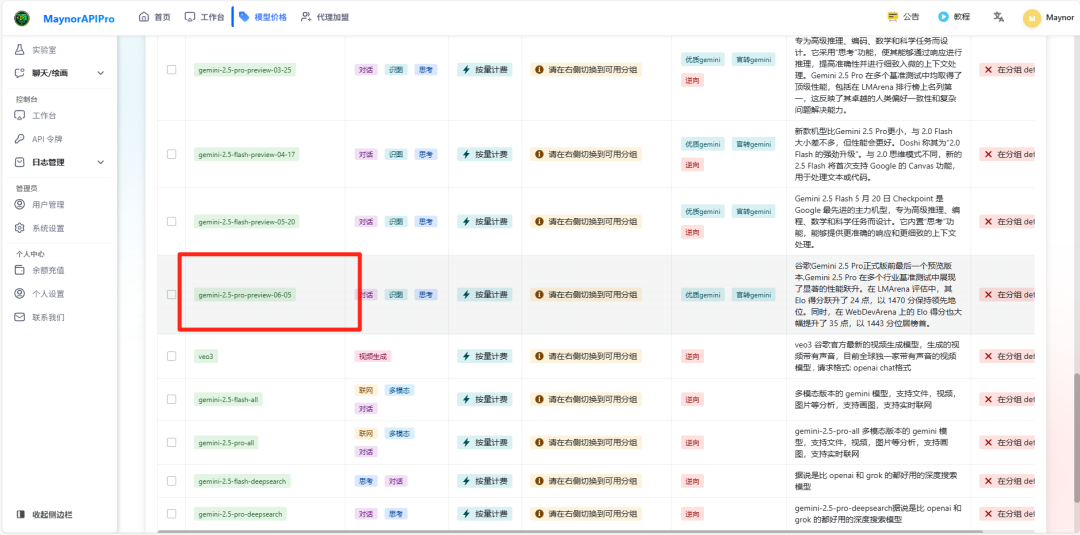Check the gemini-2.5-flash-preview-05-20 row checkbox

172,222
